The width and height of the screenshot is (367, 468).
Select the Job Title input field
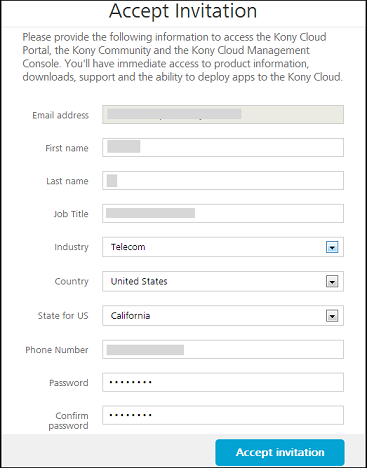pos(223,213)
